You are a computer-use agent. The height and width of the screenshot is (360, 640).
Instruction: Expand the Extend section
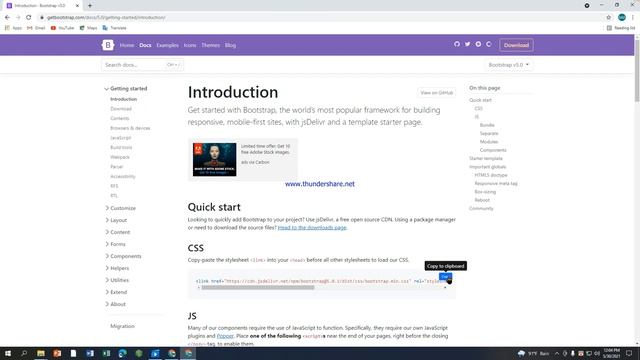(x=116, y=292)
